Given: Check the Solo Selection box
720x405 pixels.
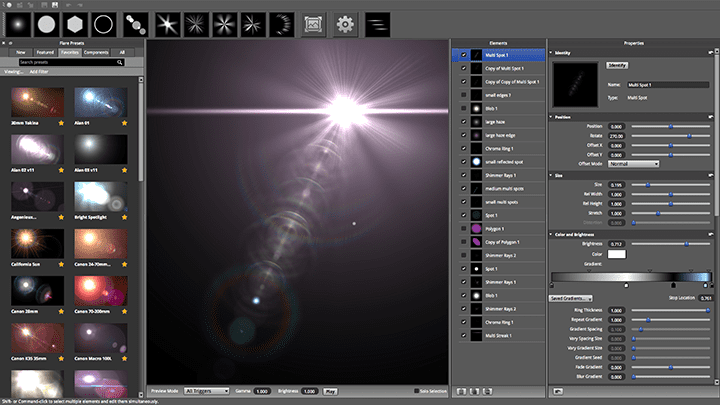Looking at the screenshot, I should pyautogui.click(x=416, y=390).
